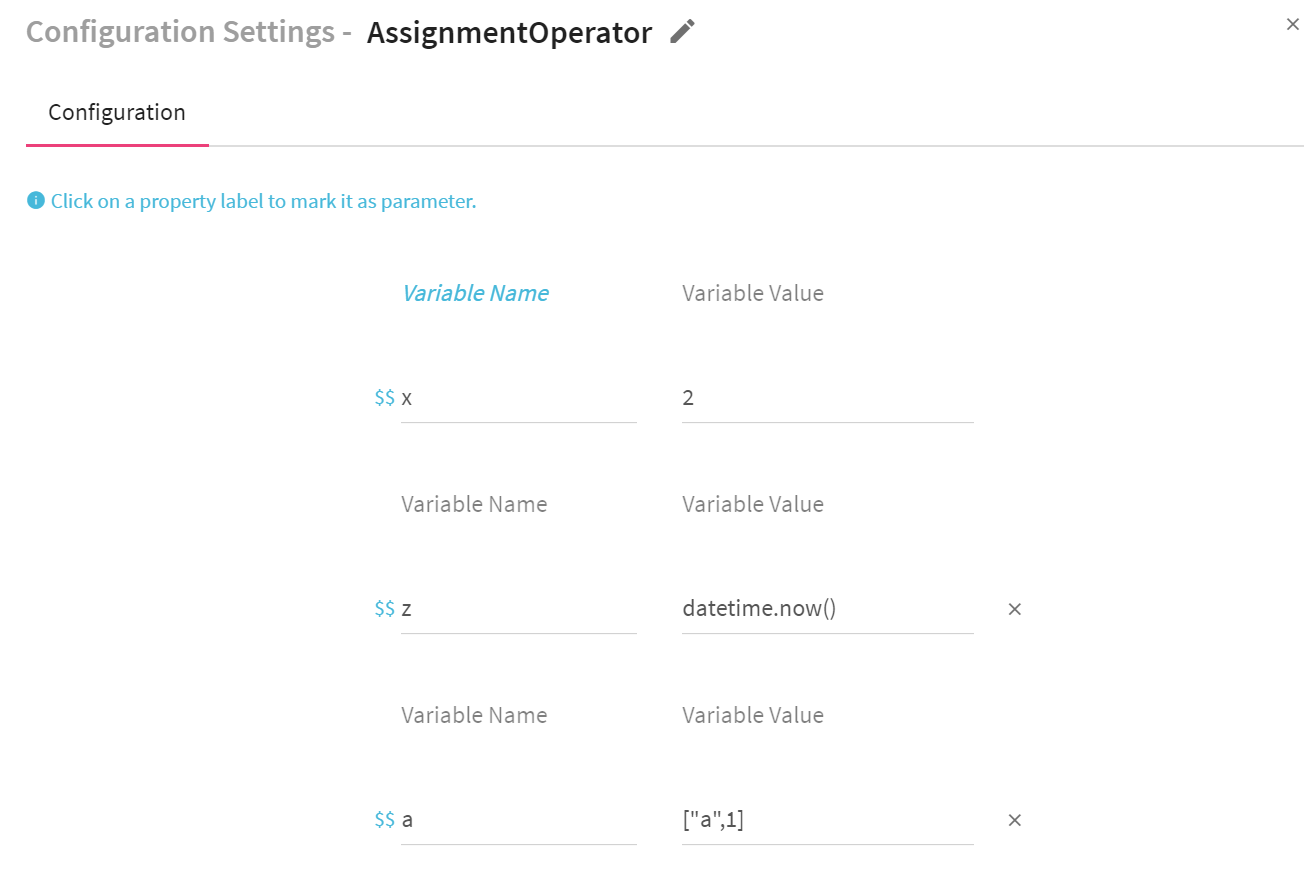Mark Variable Name label above a as parameter

pos(474,715)
